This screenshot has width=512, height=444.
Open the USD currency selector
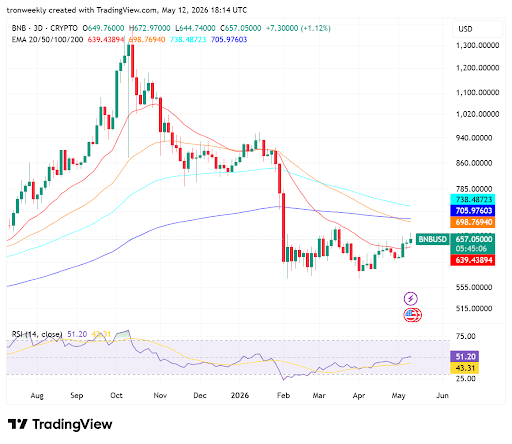click(x=477, y=29)
